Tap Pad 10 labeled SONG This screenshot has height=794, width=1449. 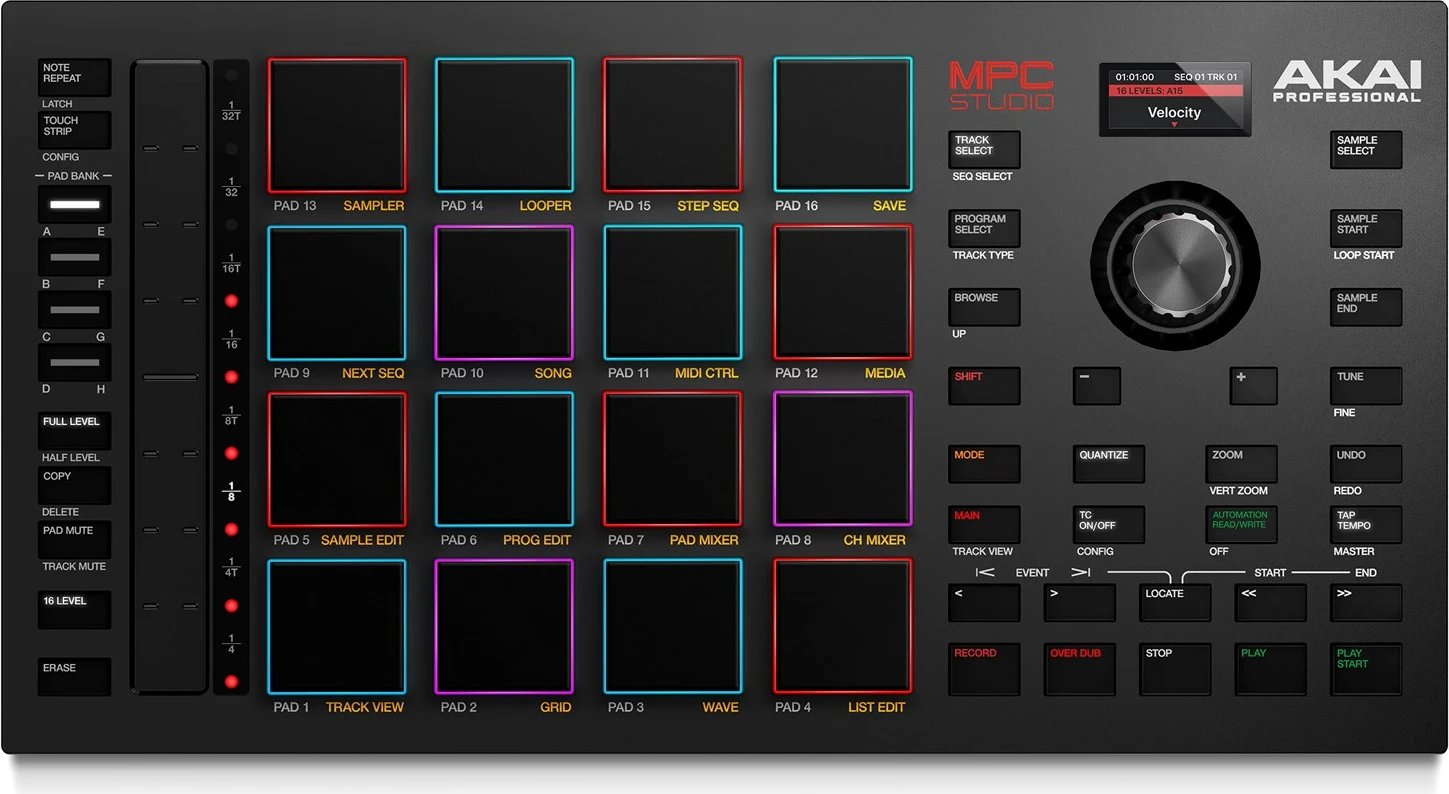point(504,293)
